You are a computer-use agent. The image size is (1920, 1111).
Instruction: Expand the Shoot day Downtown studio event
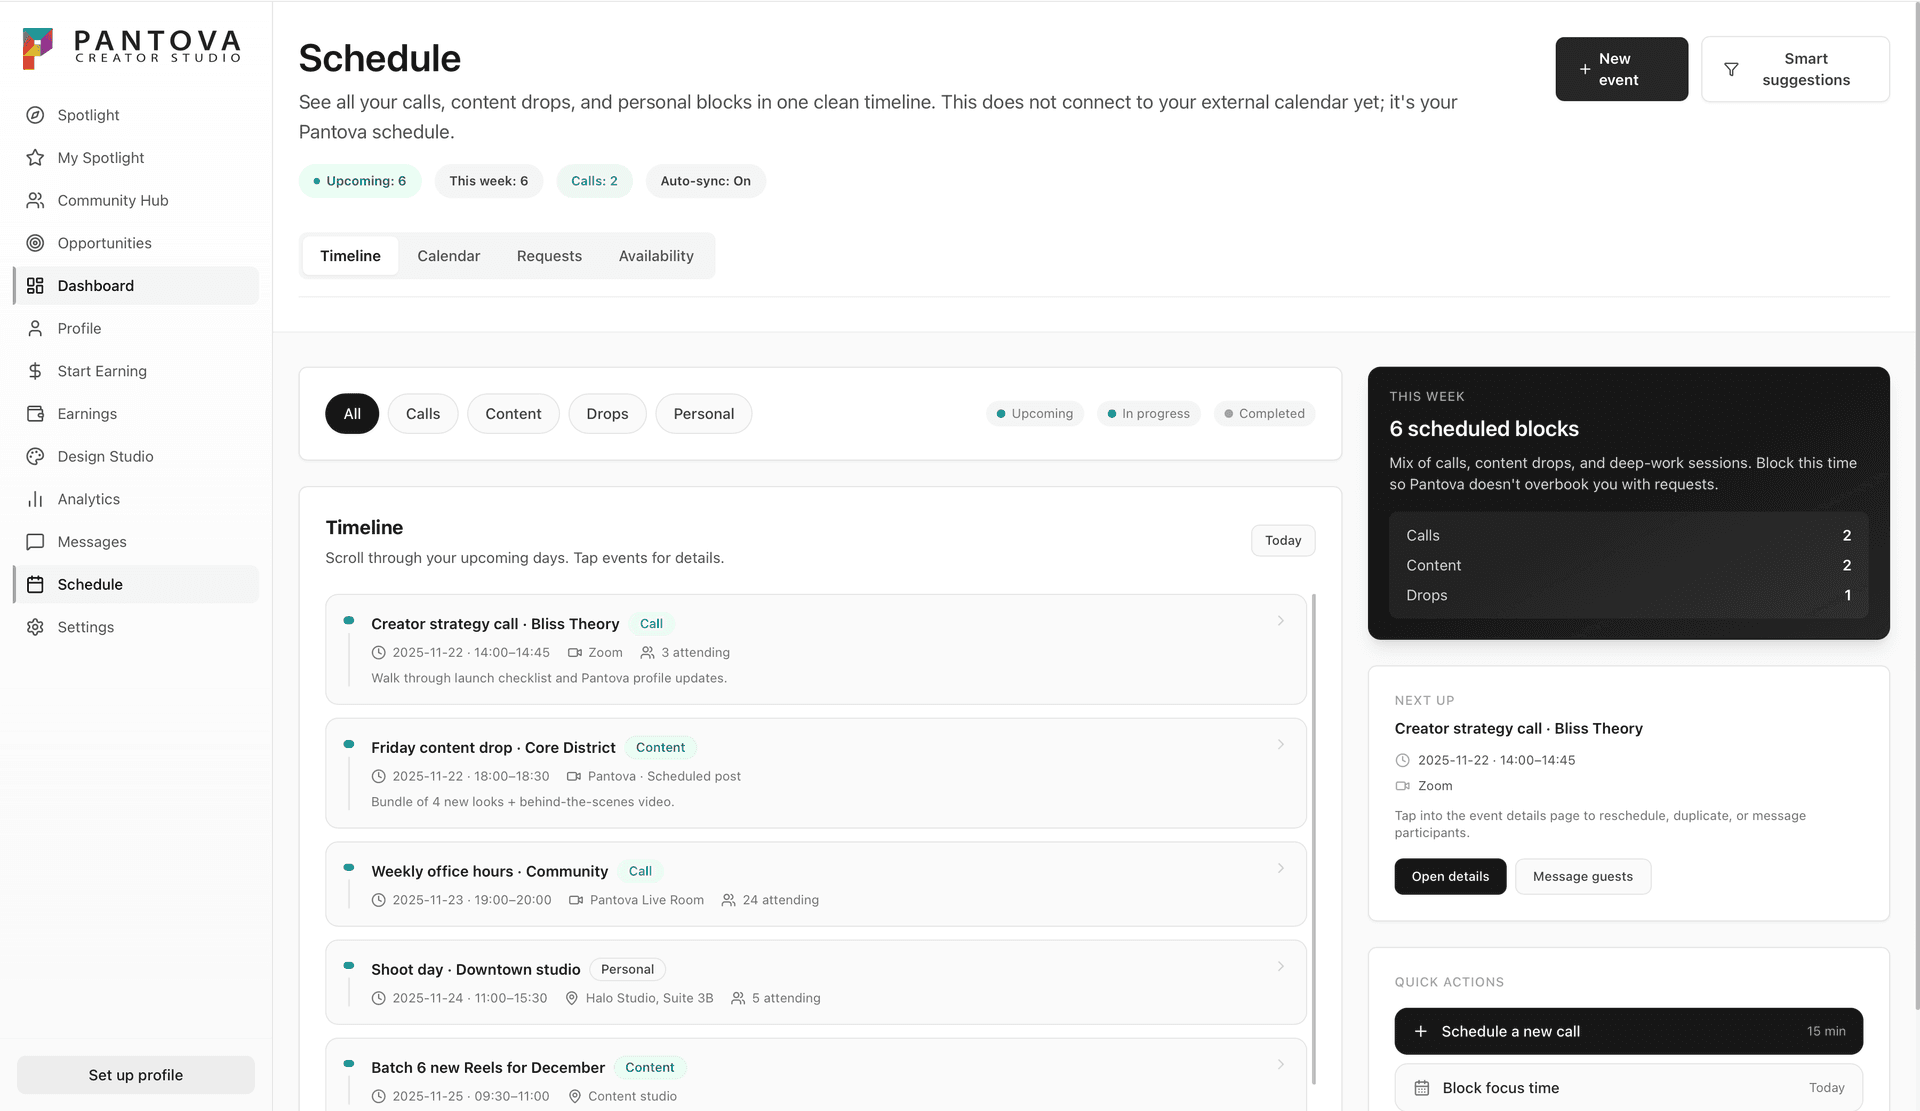tap(1281, 966)
